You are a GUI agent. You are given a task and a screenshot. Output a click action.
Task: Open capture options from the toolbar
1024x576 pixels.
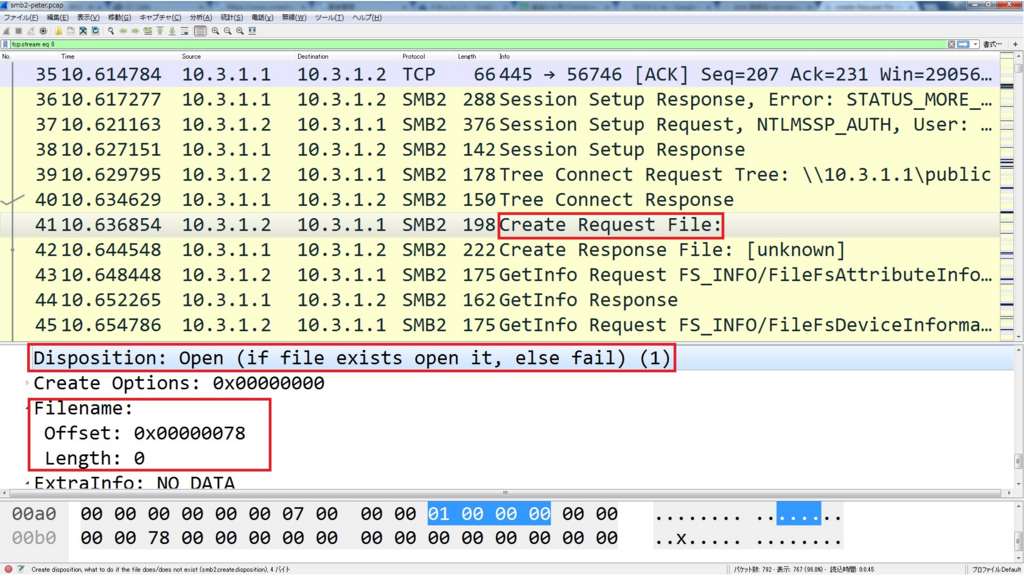pos(43,31)
